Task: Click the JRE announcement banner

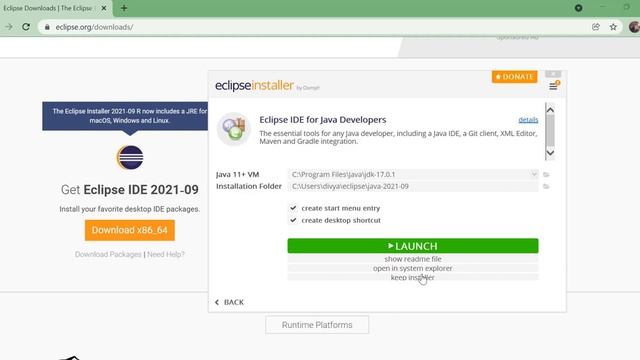Action: click(x=125, y=116)
